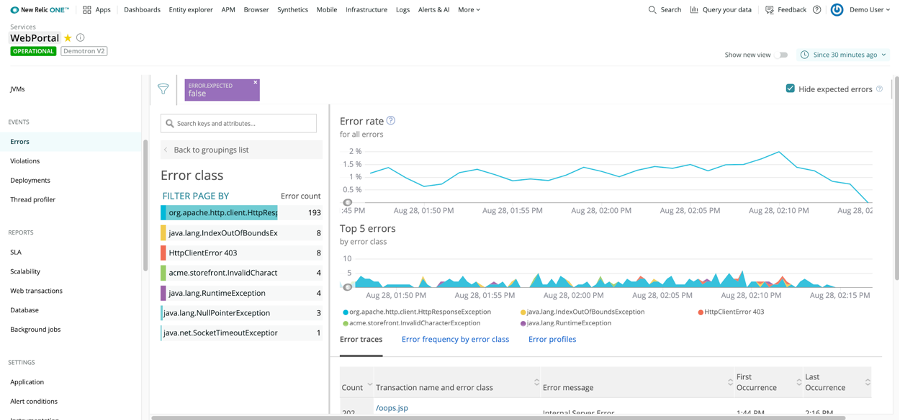Switch to Error frequency by error class tab
The height and width of the screenshot is (420, 899).
tap(455, 339)
